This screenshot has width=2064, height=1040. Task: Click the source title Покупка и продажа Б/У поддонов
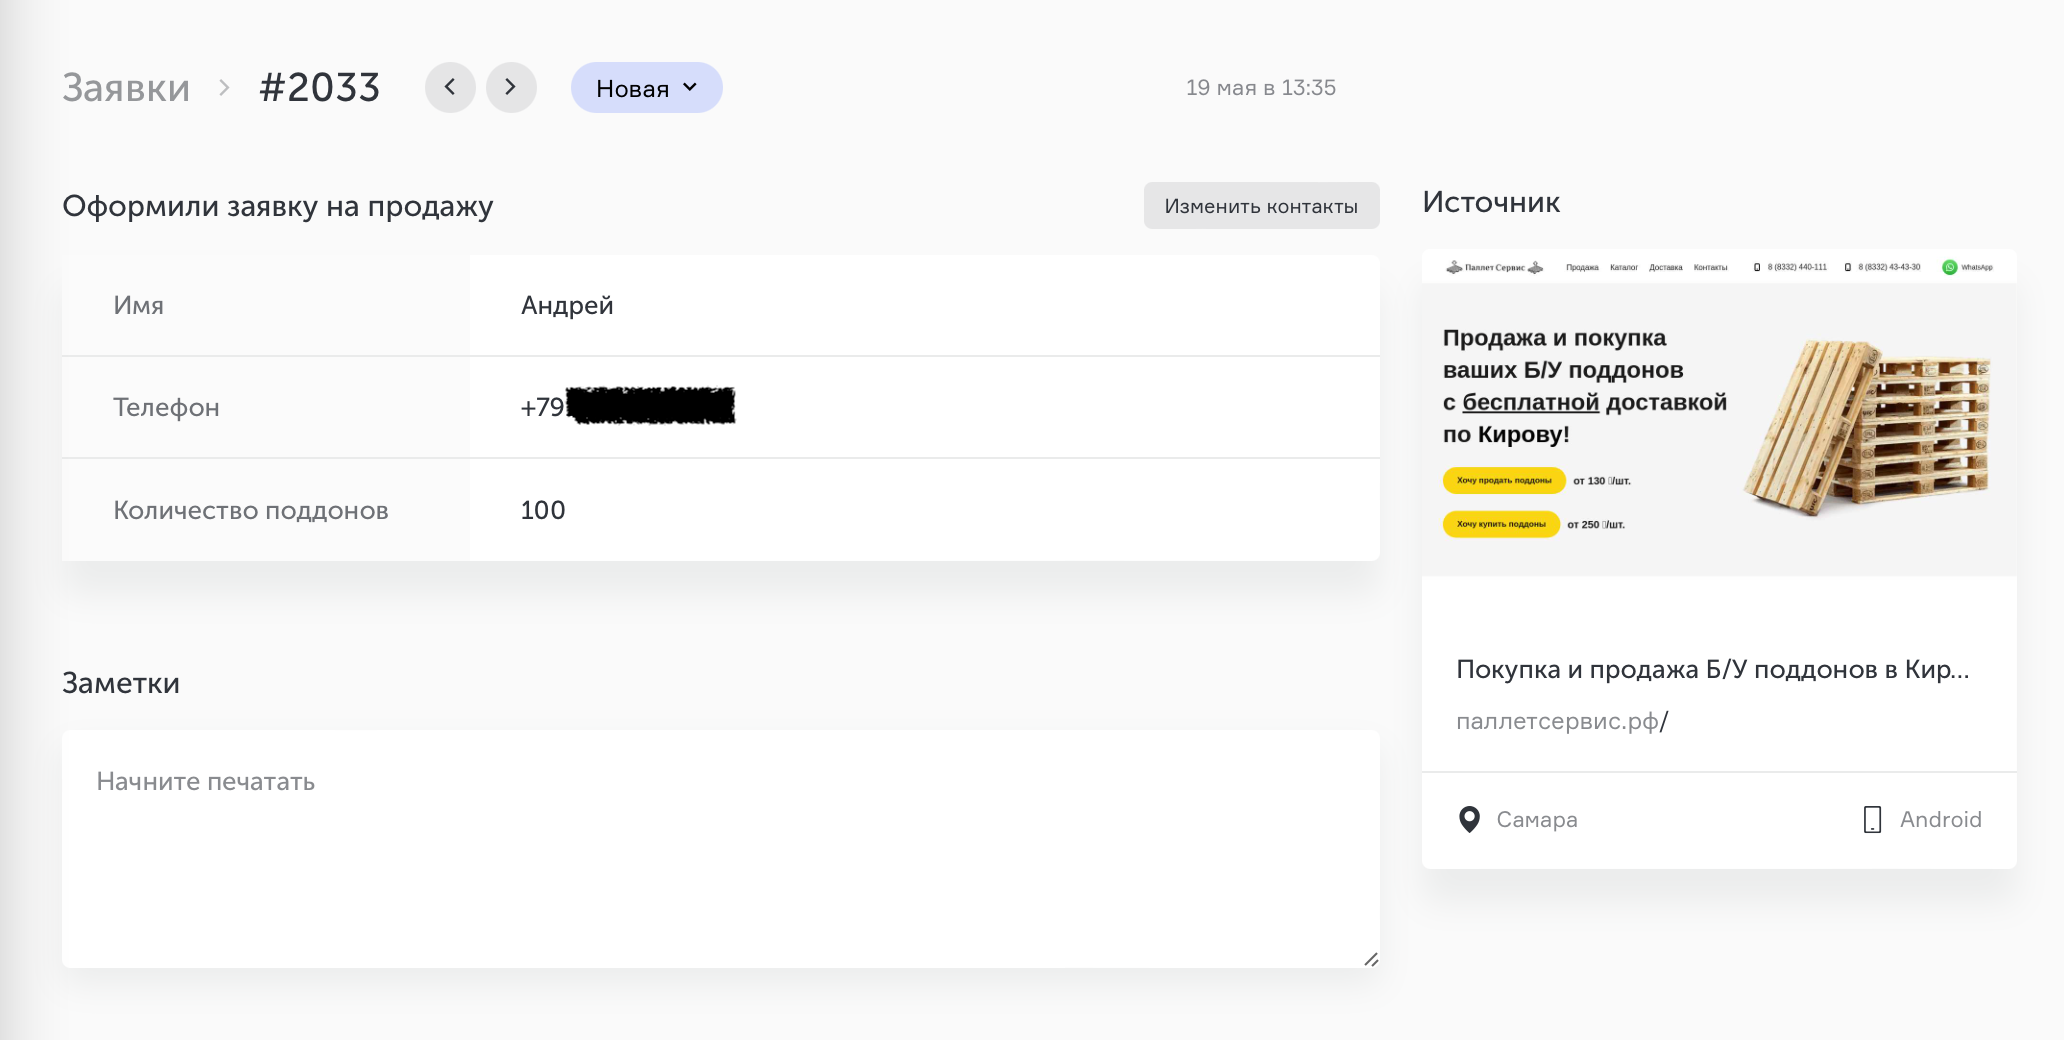[1712, 670]
